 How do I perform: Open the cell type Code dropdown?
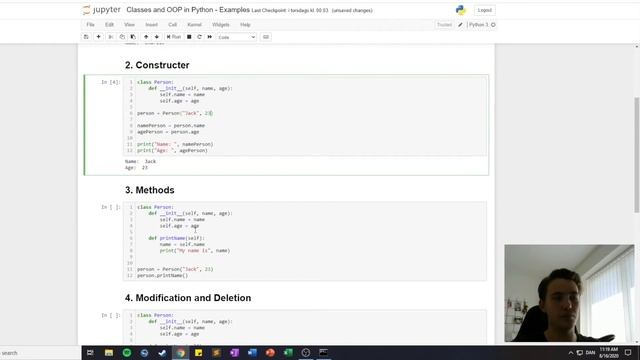236,37
